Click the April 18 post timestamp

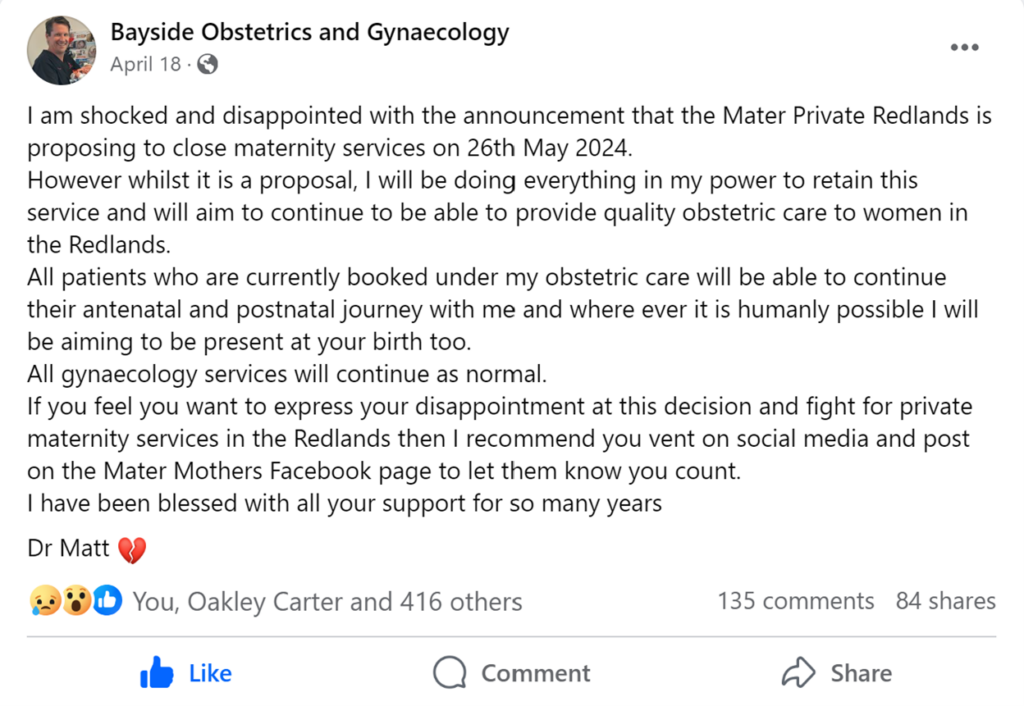(146, 65)
